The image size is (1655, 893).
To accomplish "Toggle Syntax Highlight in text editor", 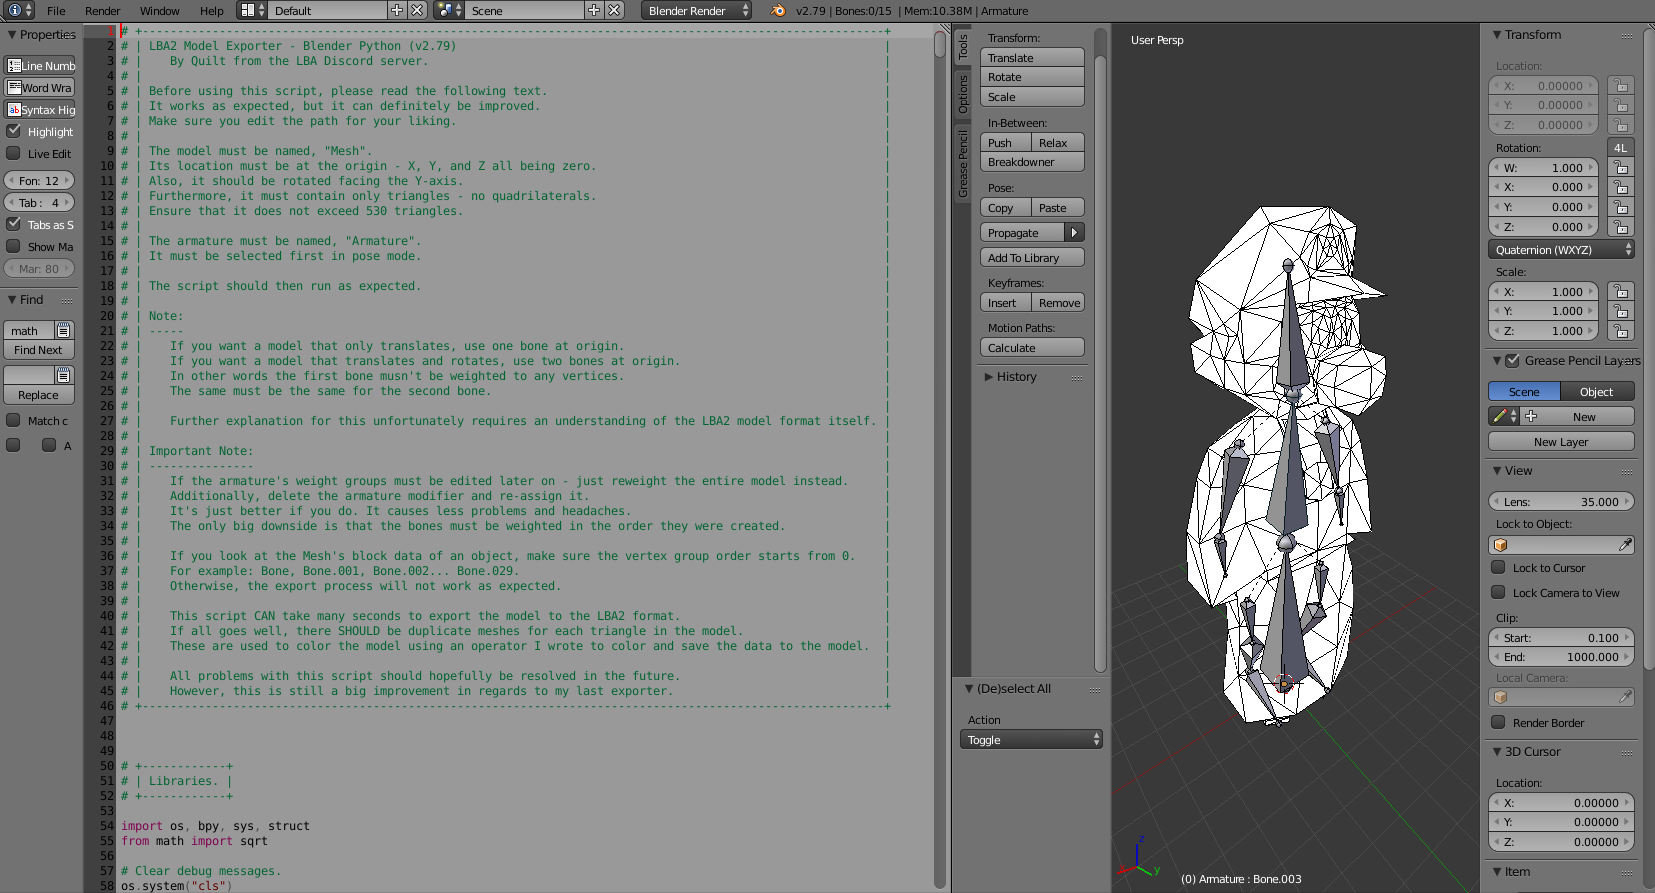I will 40,110.
